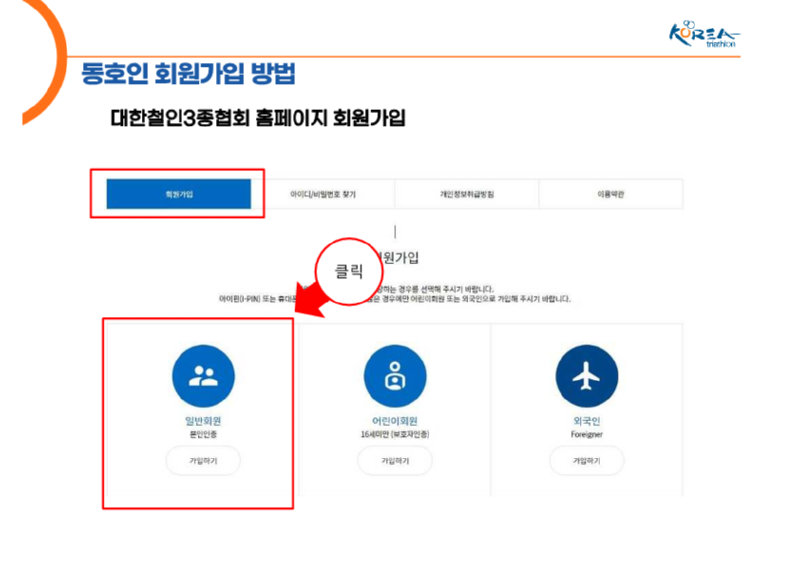The width and height of the screenshot is (800, 566).
Task: Click the 대한철인3종협회 홈페이지 회원가입 subtitle
Action: (x=258, y=118)
